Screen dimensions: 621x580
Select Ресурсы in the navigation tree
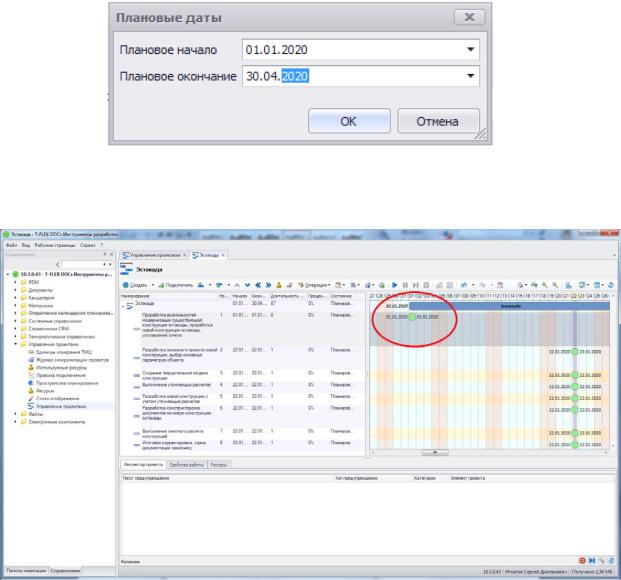[45, 391]
